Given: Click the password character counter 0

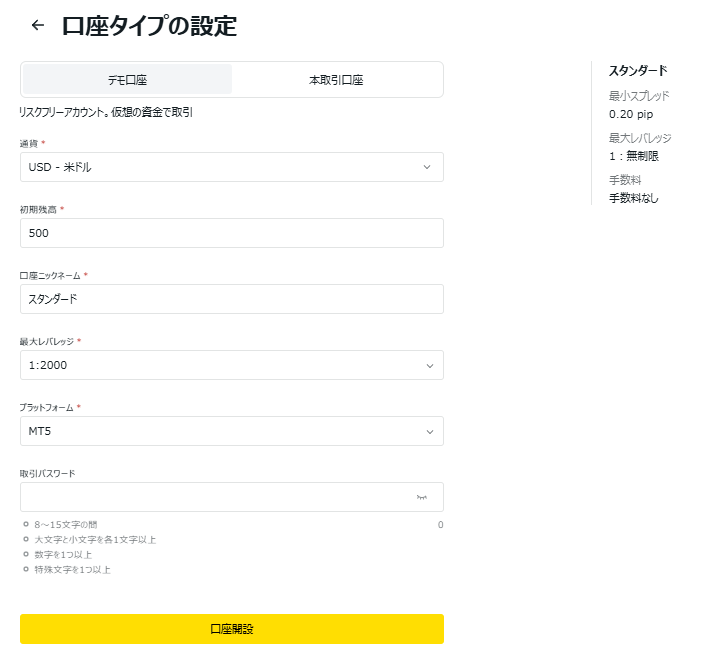Looking at the screenshot, I should click(440, 525).
